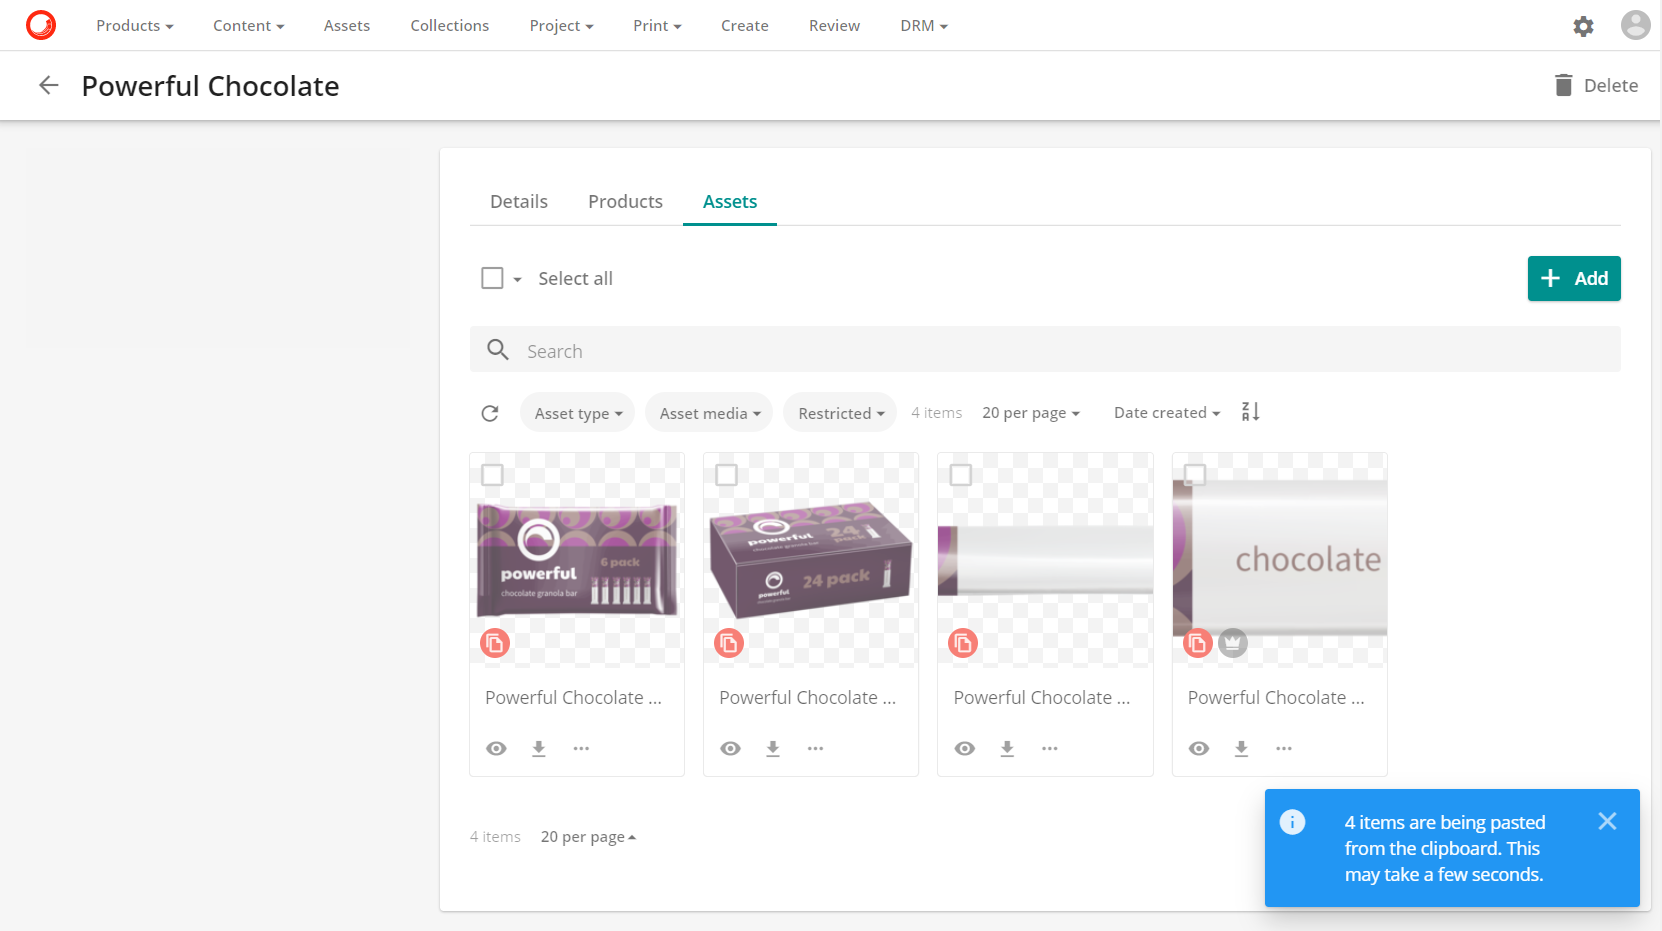
Task: Switch to the Details tab
Action: tap(518, 202)
